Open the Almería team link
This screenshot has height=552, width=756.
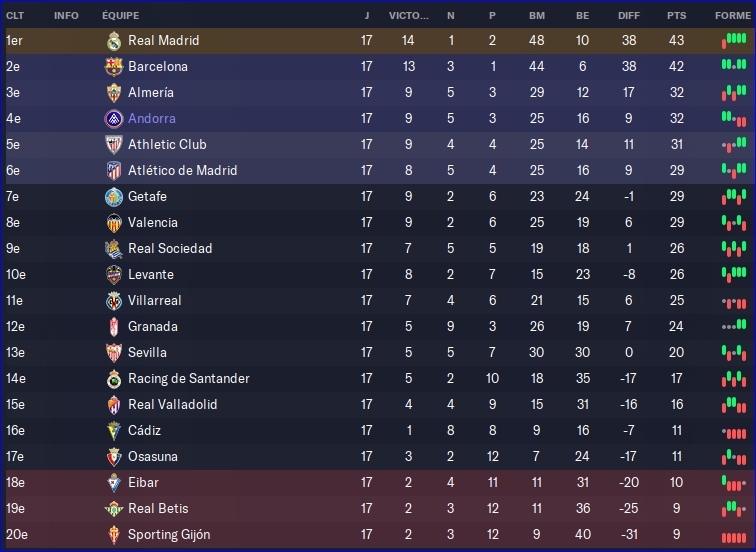click(x=150, y=93)
